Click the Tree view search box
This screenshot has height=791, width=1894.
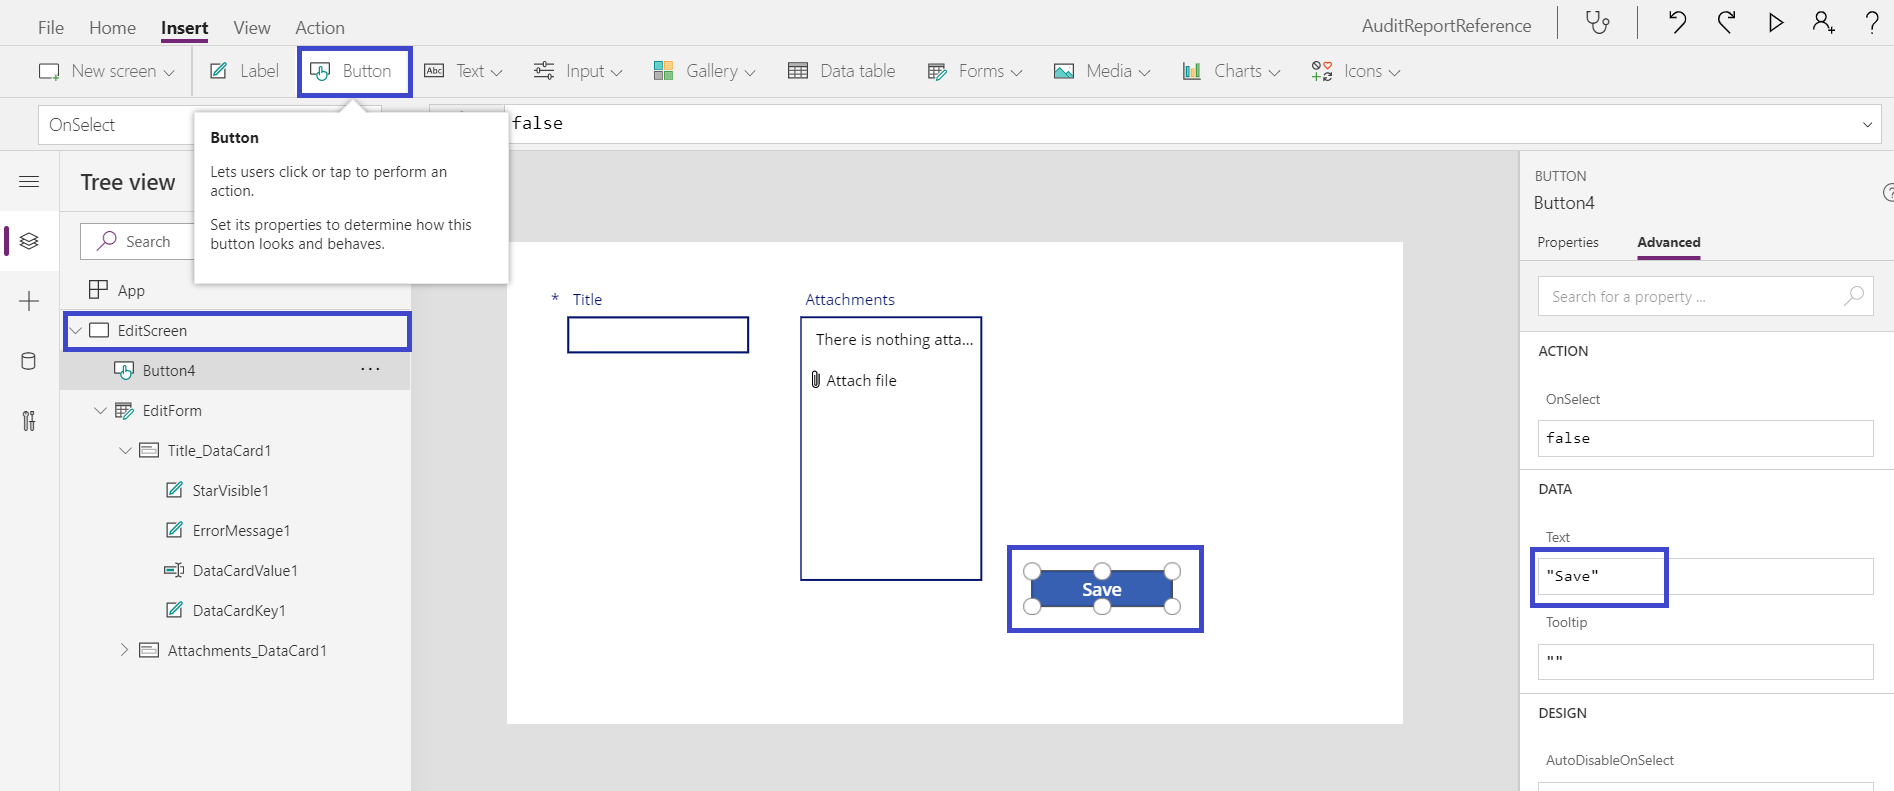(138, 241)
